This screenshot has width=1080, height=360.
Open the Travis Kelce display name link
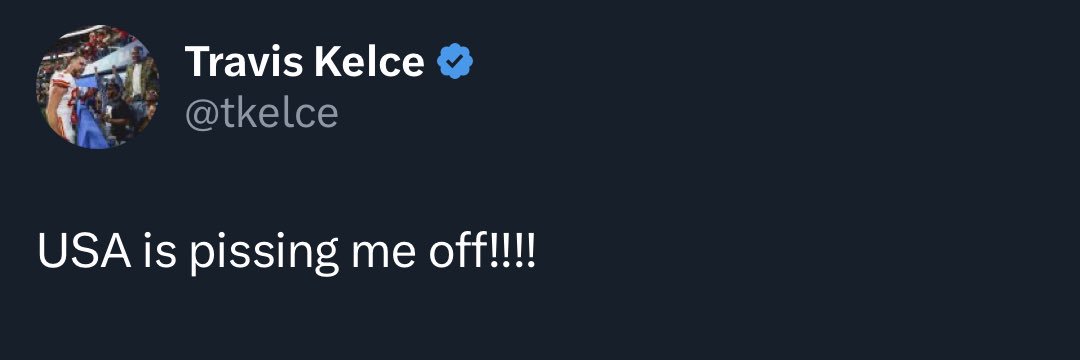pos(304,61)
